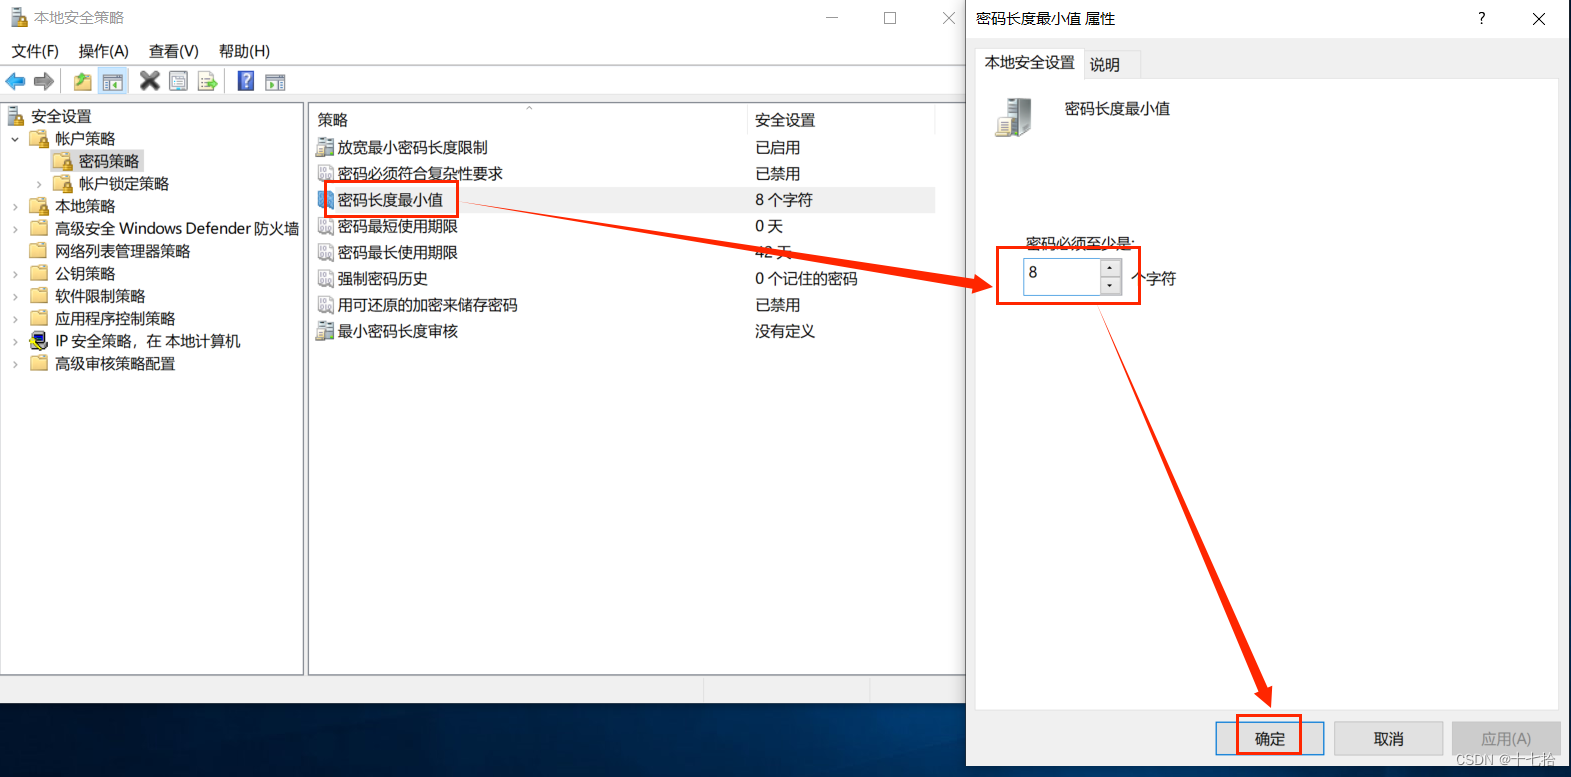Select the 密码长度最小值 policy row
The height and width of the screenshot is (777, 1571).
pos(624,200)
